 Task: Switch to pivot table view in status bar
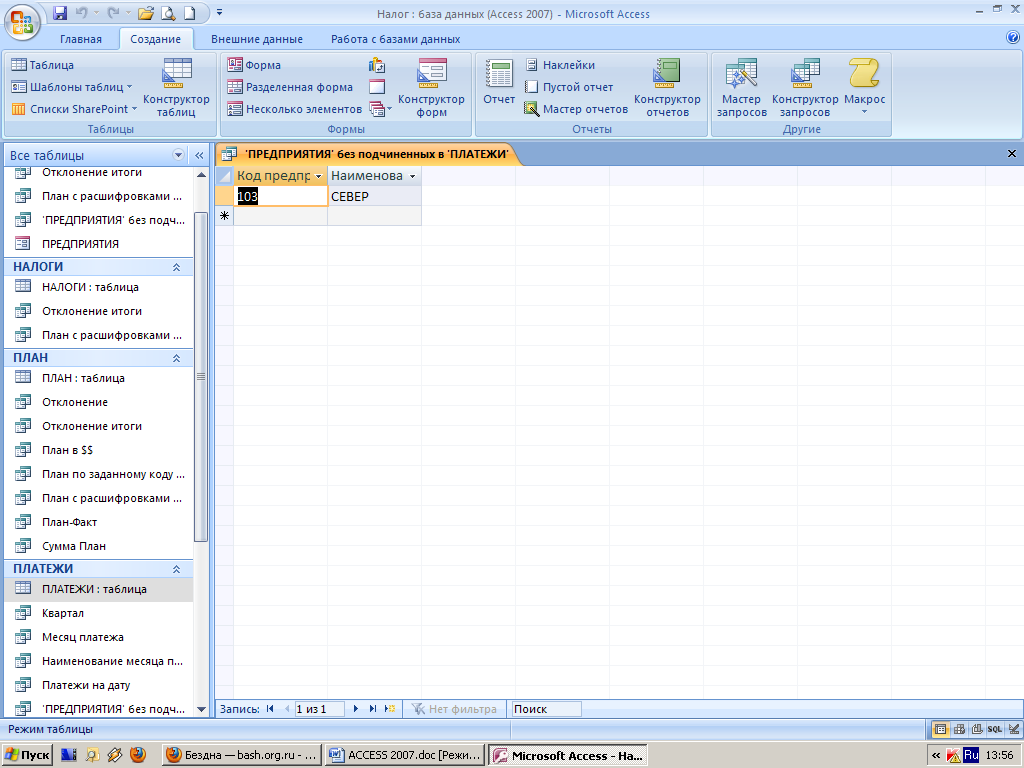pos(959,729)
